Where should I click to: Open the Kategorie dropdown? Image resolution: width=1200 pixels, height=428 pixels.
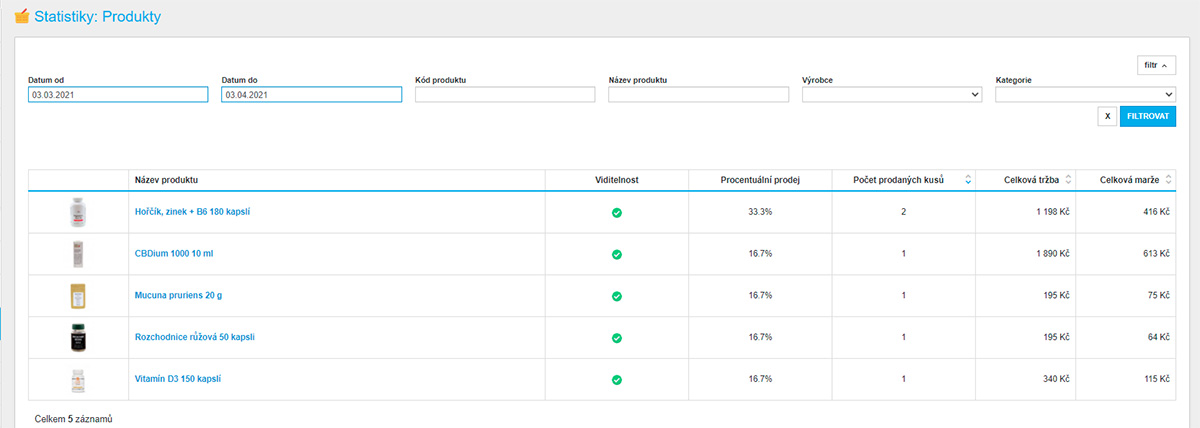1085,95
